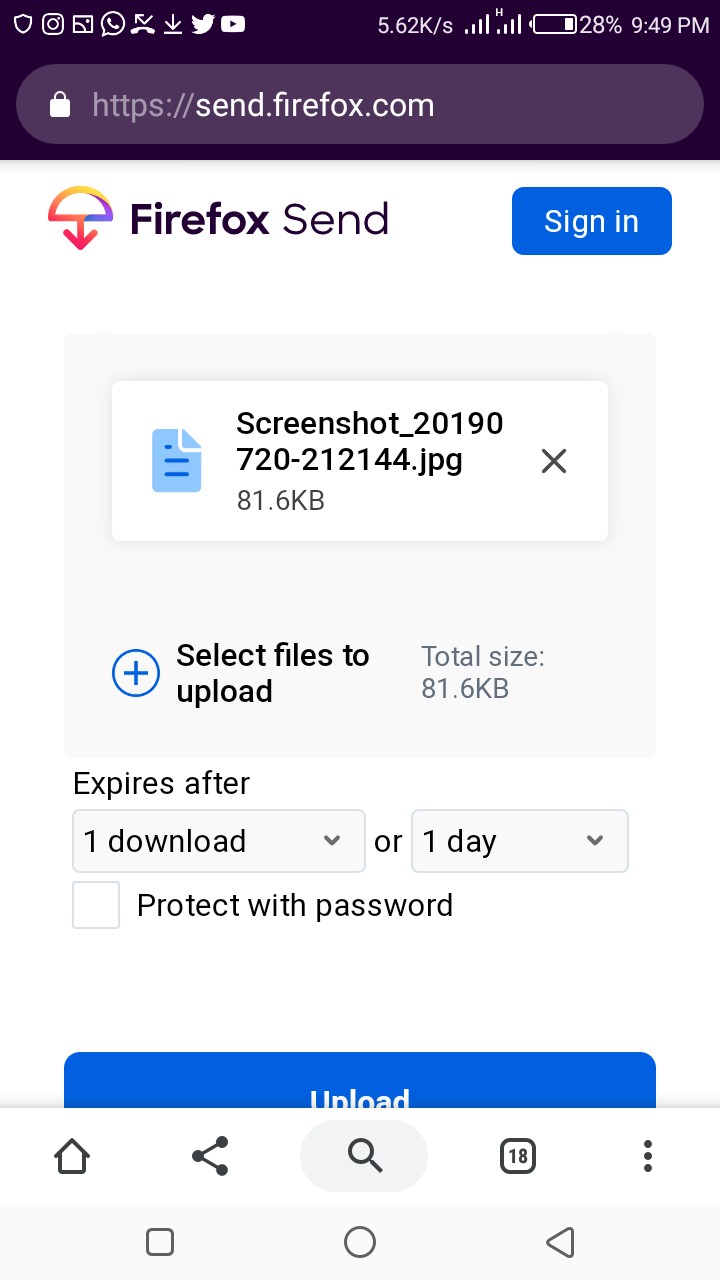Viewport: 720px width, 1280px height.
Task: Tap the Android home circle button
Action: 360,1242
